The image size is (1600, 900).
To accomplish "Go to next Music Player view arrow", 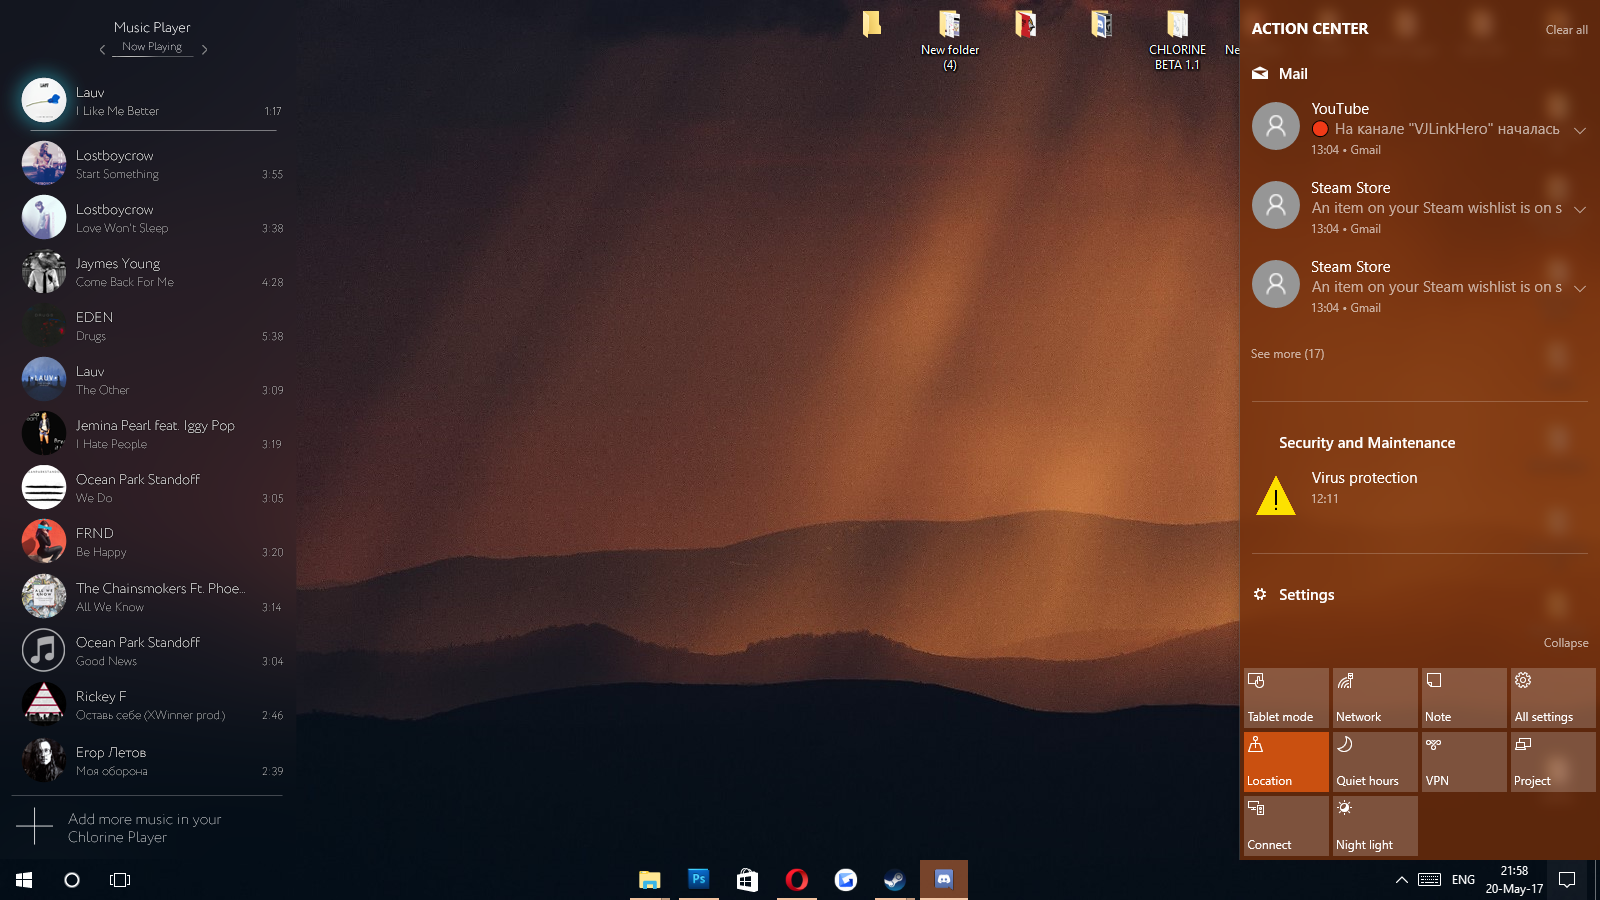I will (x=204, y=49).
